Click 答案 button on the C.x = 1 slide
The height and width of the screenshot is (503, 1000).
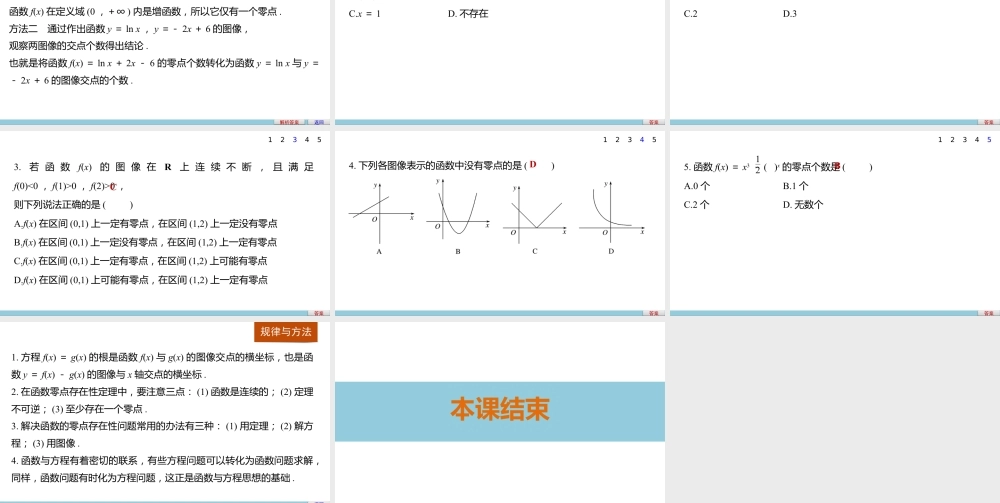click(x=654, y=122)
